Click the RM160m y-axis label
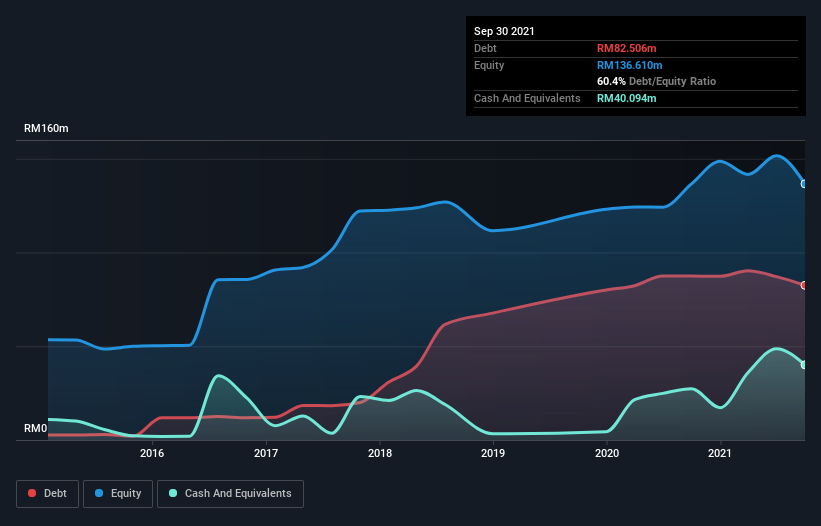 (x=46, y=128)
